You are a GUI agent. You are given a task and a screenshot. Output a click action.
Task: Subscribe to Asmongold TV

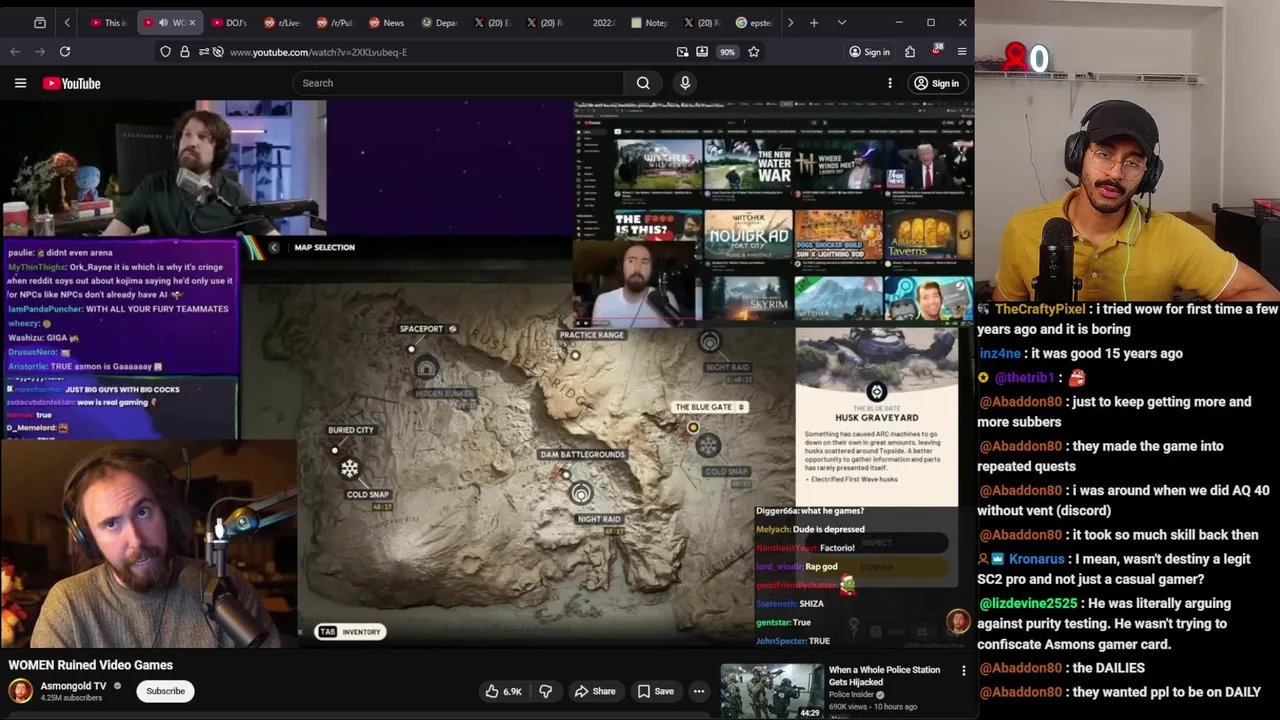pyautogui.click(x=165, y=691)
